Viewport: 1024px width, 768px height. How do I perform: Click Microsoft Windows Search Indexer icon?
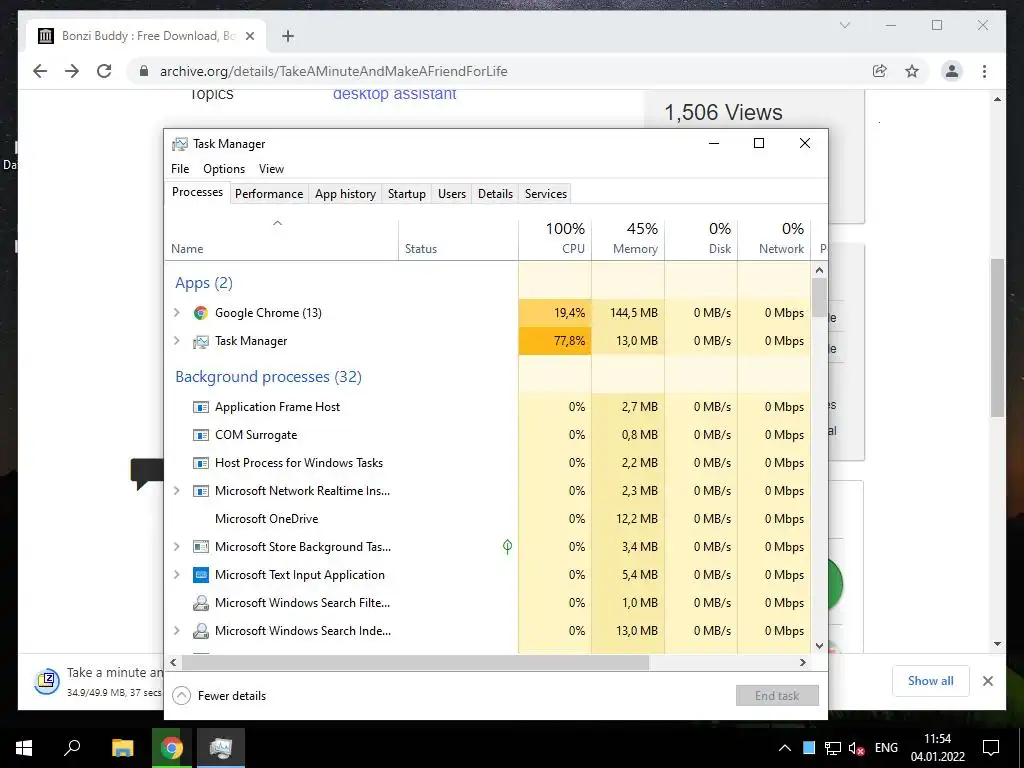[200, 631]
